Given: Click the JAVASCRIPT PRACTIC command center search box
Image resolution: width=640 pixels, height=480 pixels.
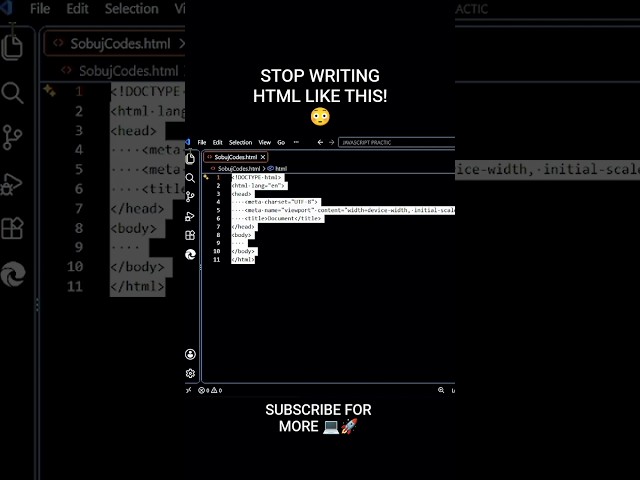Looking at the screenshot, I should 396,142.
